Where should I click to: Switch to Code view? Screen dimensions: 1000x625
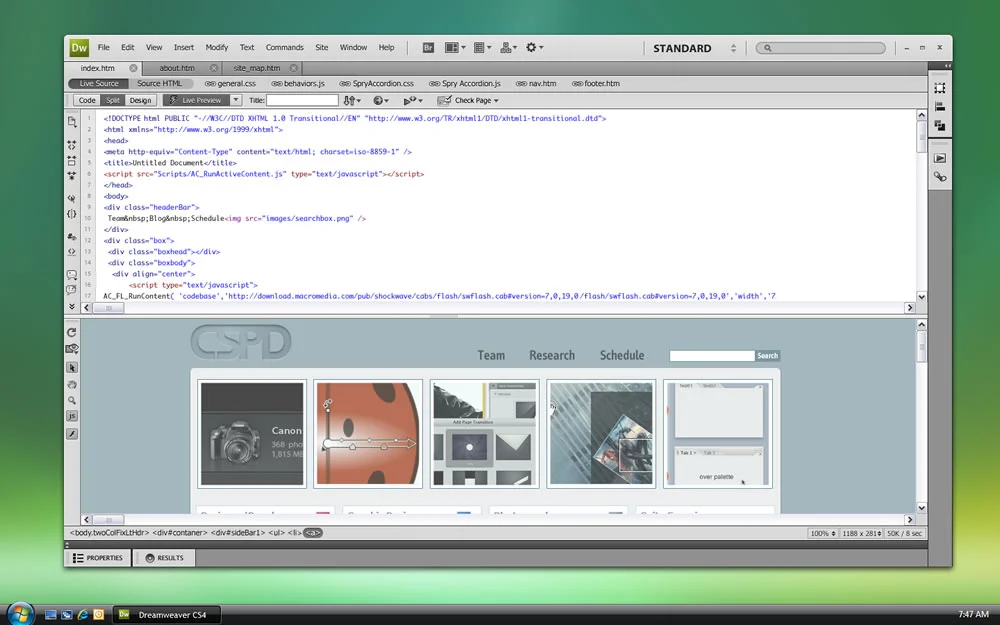click(x=87, y=100)
